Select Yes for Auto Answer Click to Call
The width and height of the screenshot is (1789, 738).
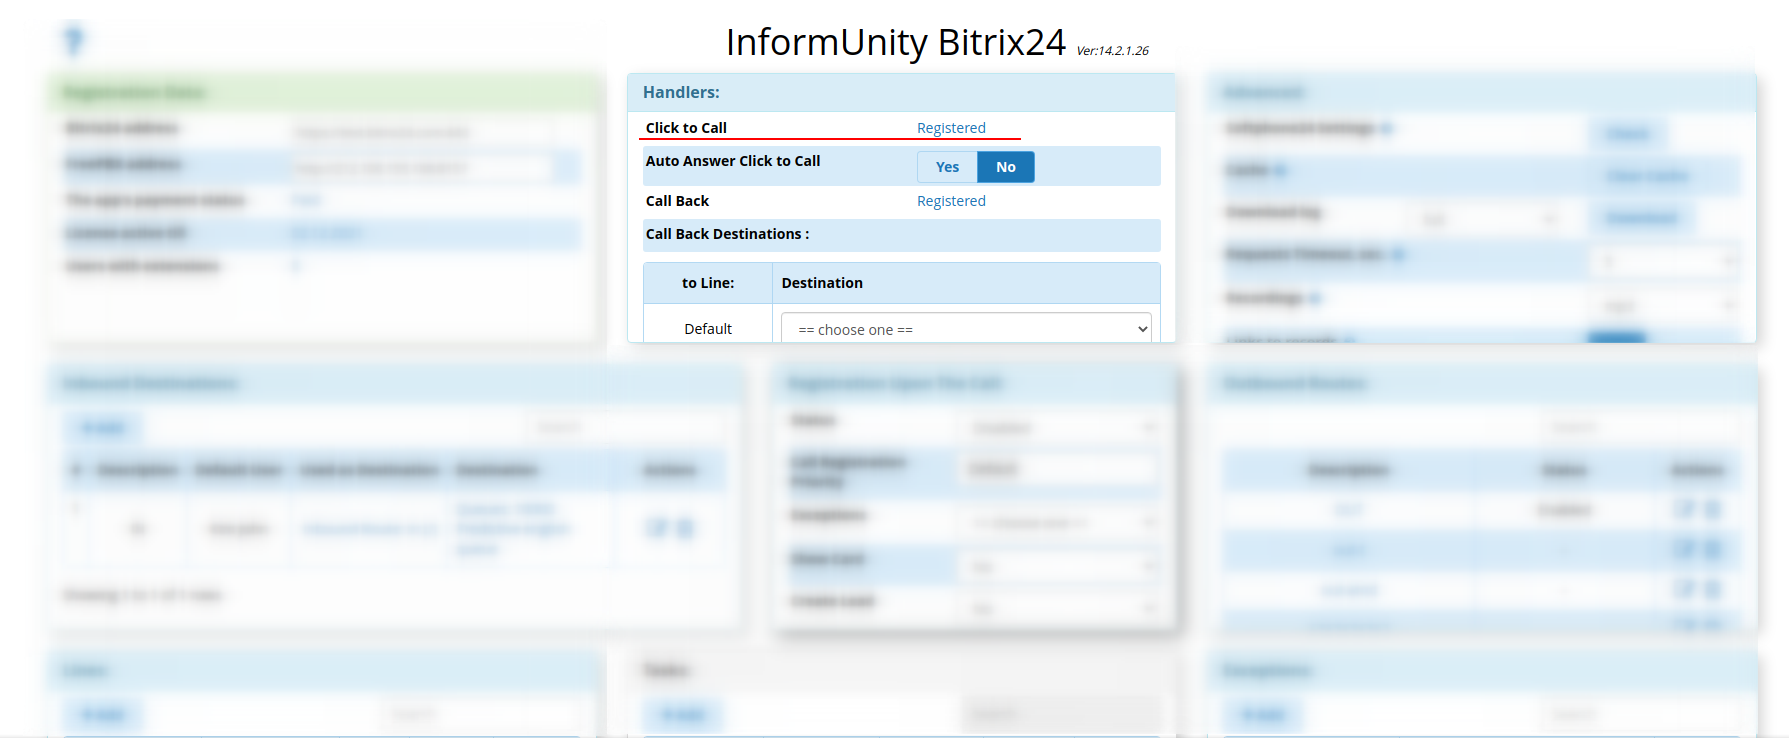[x=947, y=167]
